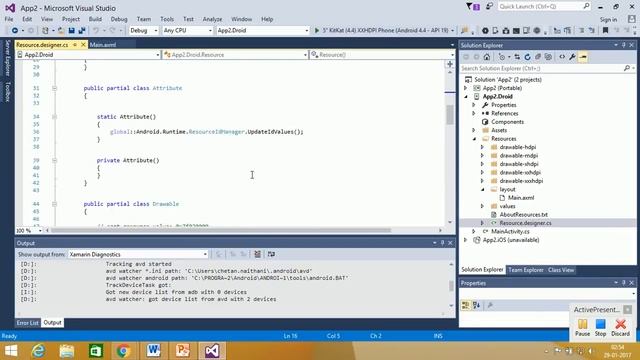Viewport: 640px width, 360px height.
Task: Collapse the Attribute class code region
Action: click(x=54, y=88)
